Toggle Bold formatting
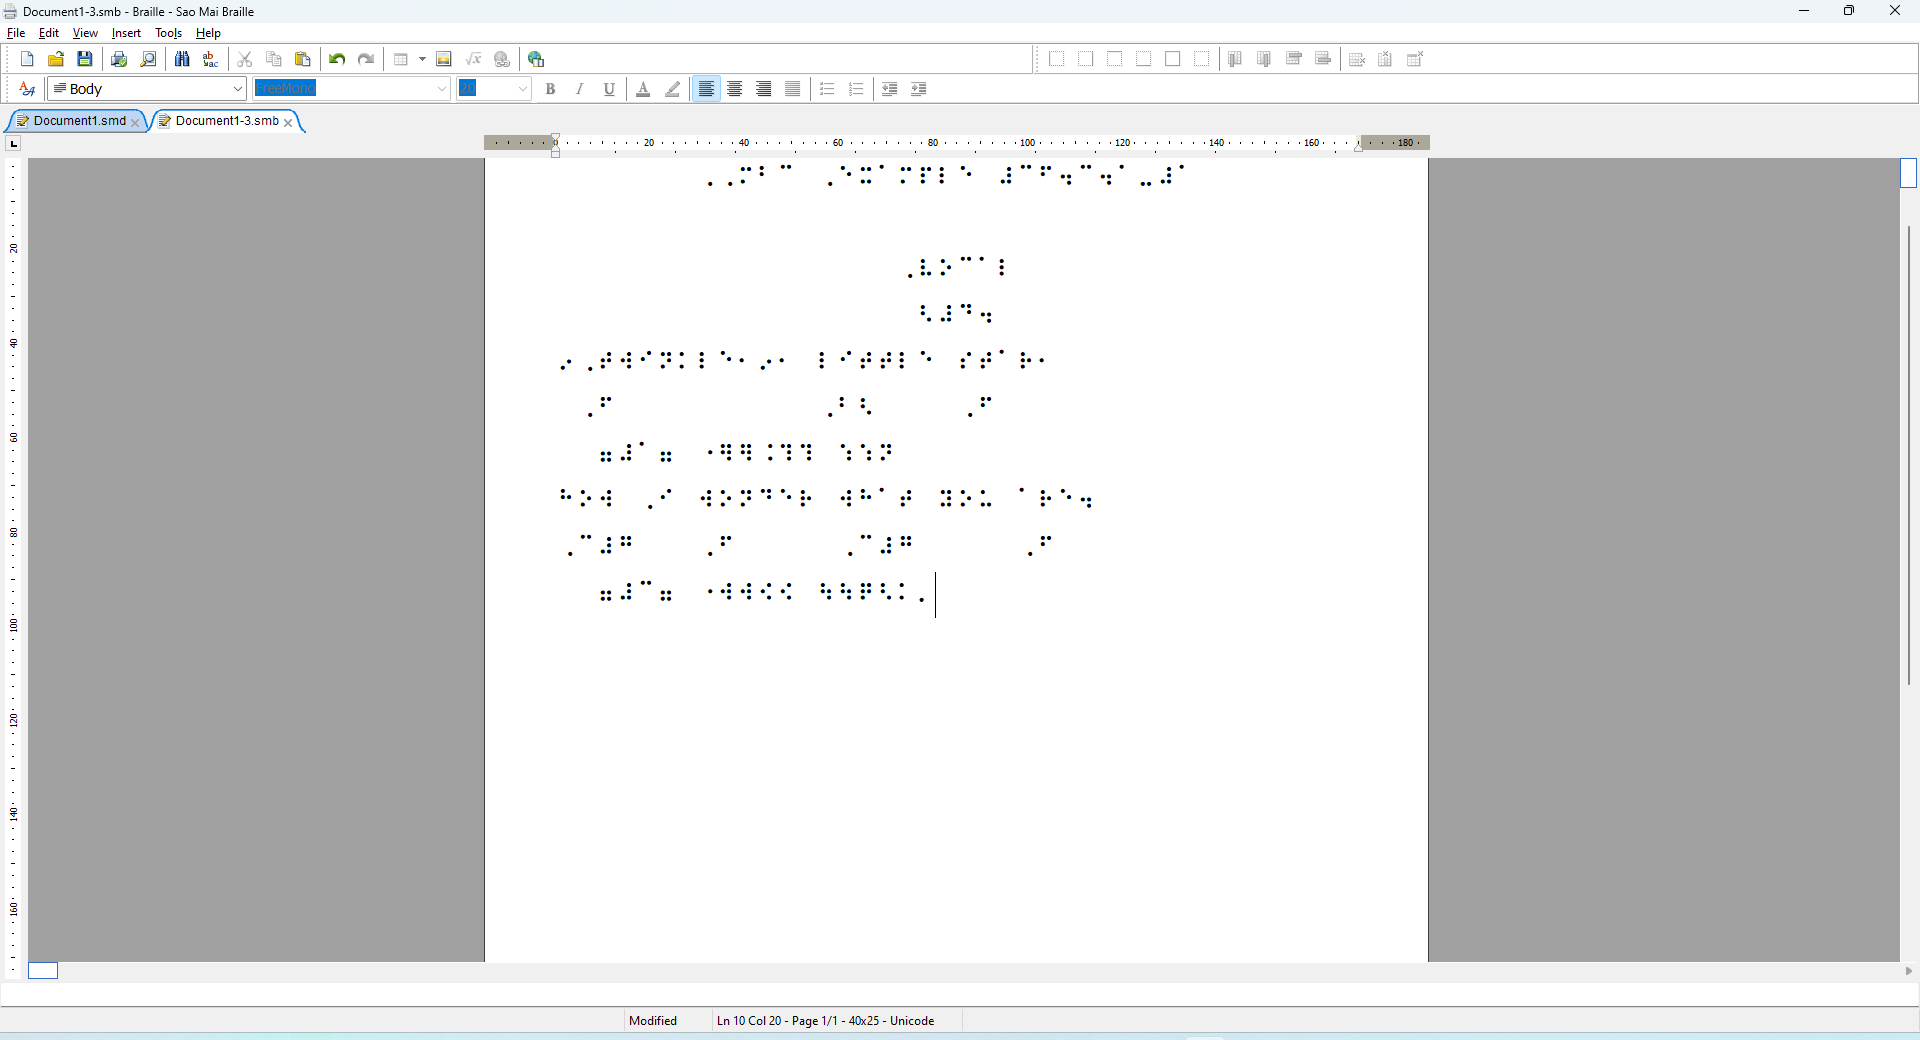The height and width of the screenshot is (1040, 1920). tap(550, 89)
